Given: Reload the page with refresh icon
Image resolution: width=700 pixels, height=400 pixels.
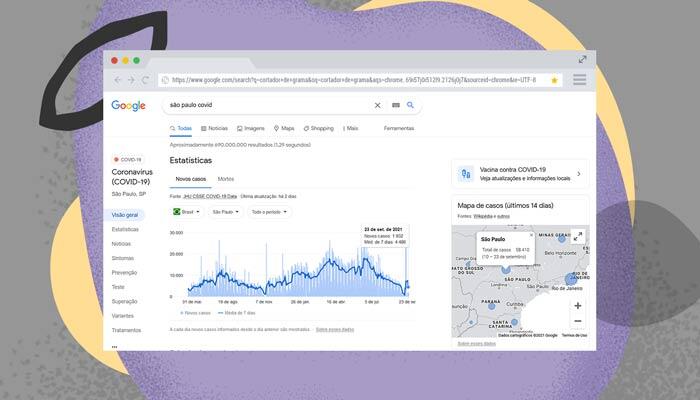Looking at the screenshot, I should 145,80.
